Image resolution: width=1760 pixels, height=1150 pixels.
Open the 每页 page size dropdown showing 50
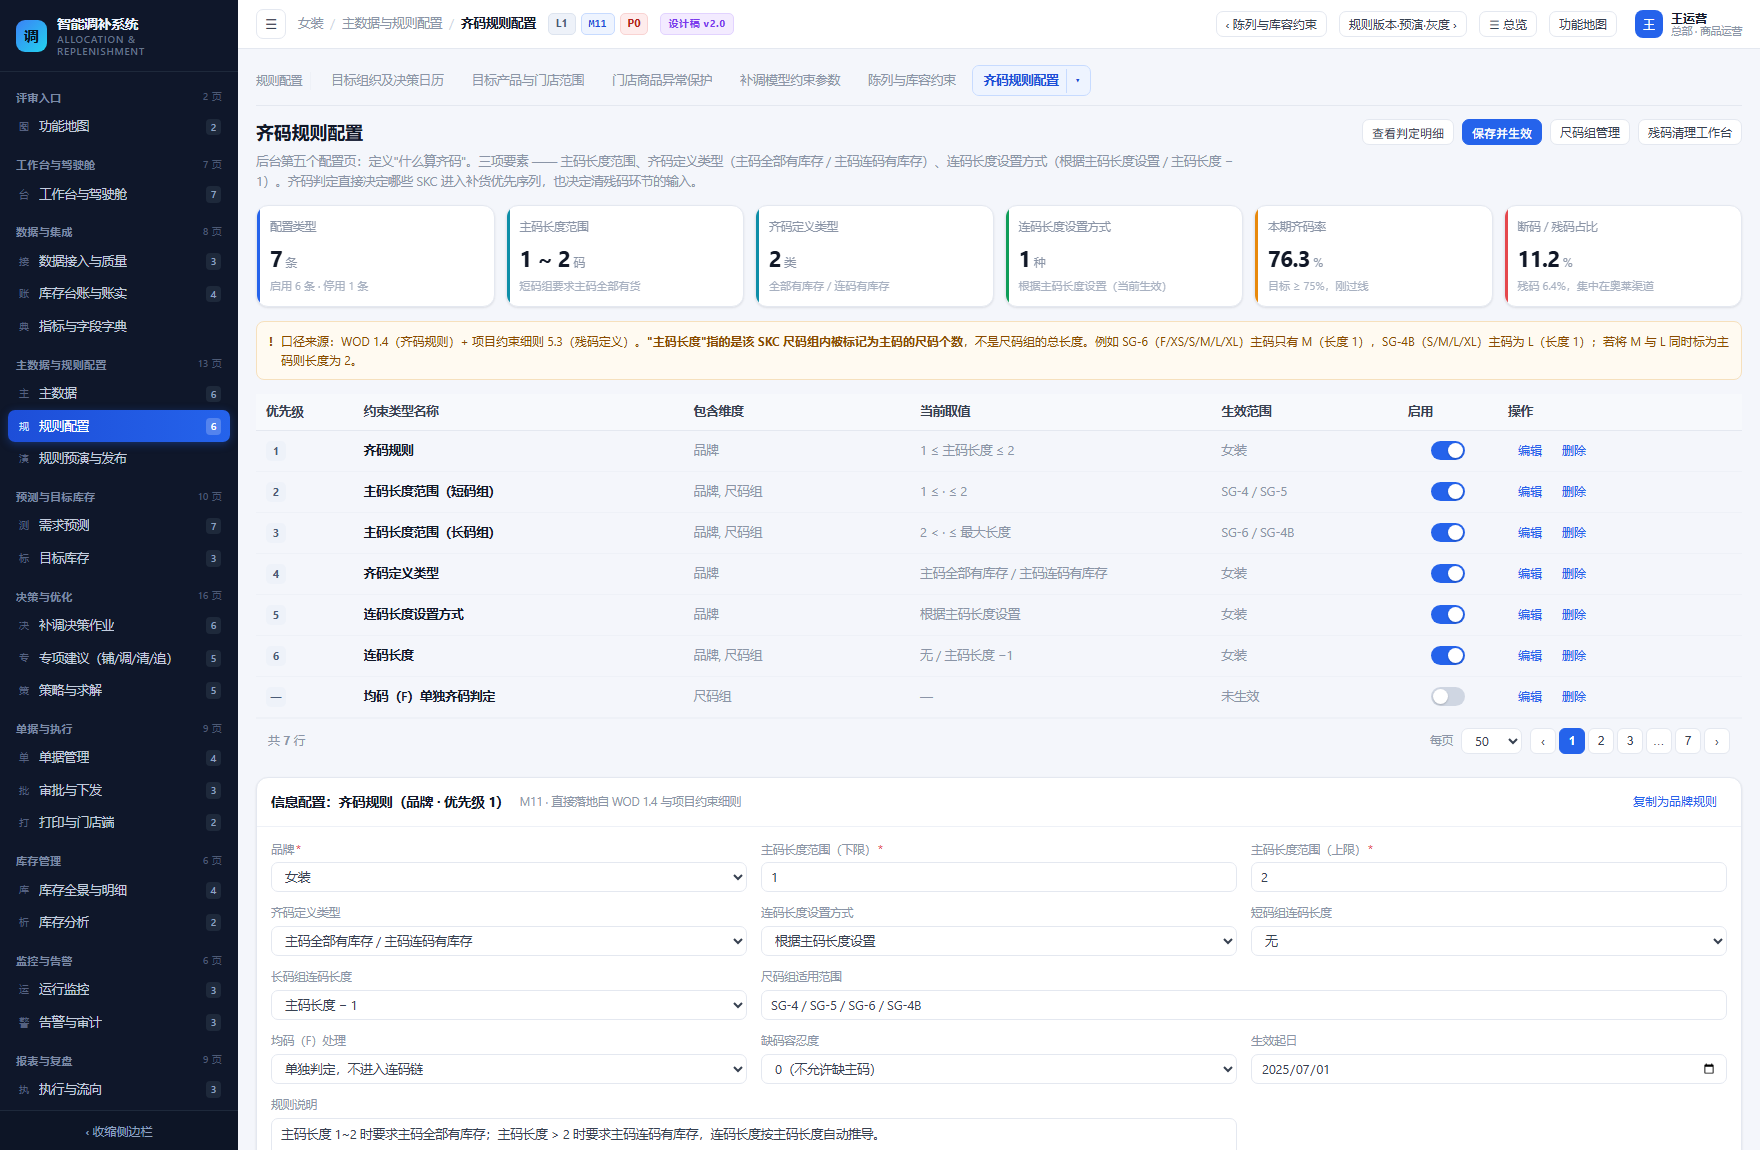pos(1492,741)
